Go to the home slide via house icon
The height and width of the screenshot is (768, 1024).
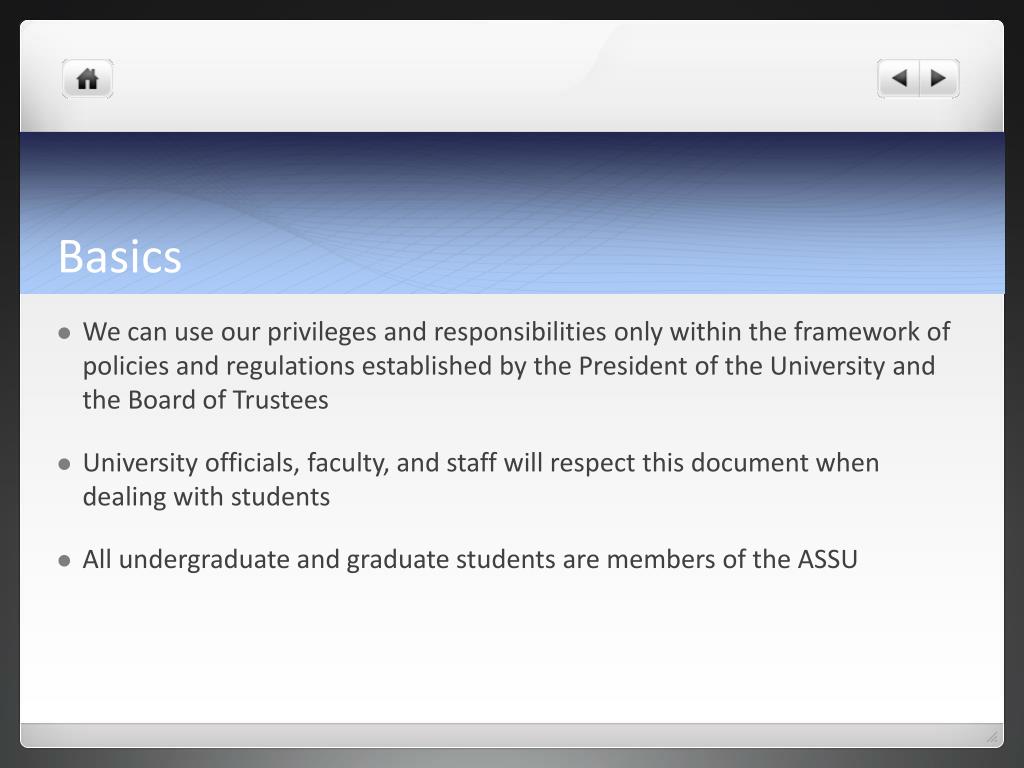(88, 79)
